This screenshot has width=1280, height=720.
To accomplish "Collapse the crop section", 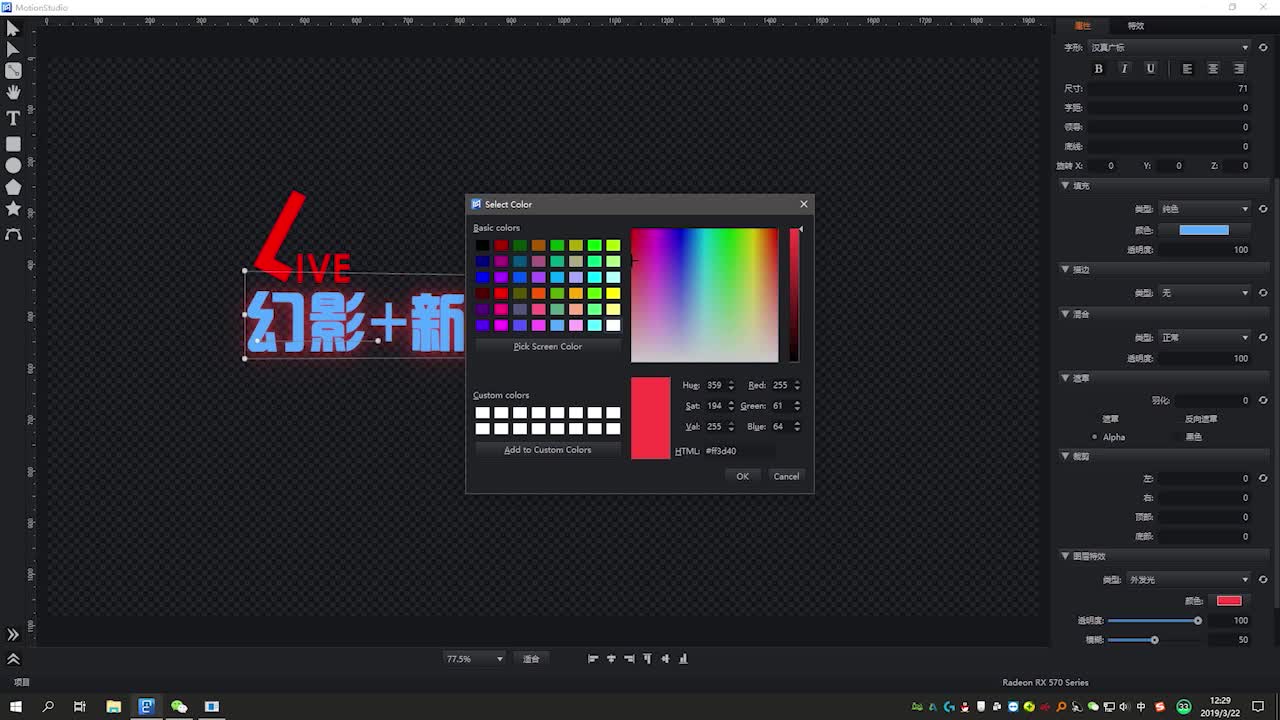I will pyautogui.click(x=1066, y=455).
